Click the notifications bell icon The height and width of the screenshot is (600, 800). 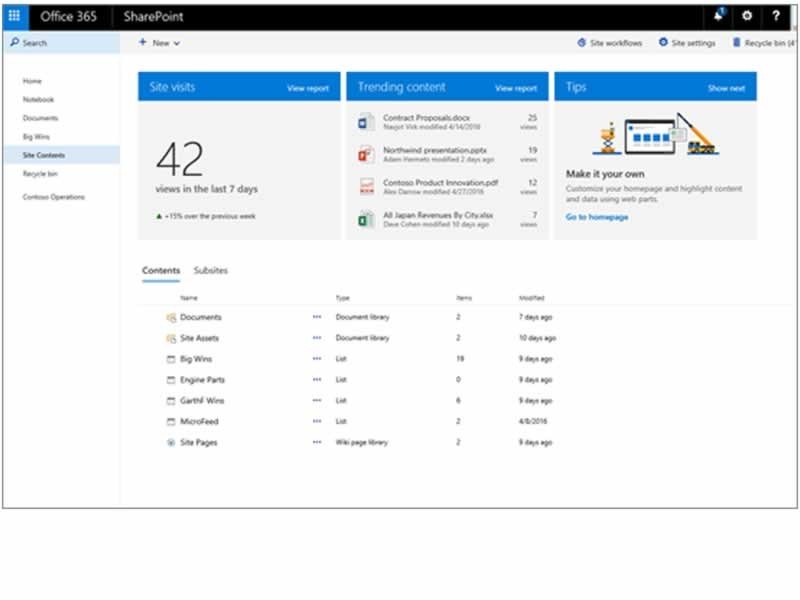(x=718, y=16)
